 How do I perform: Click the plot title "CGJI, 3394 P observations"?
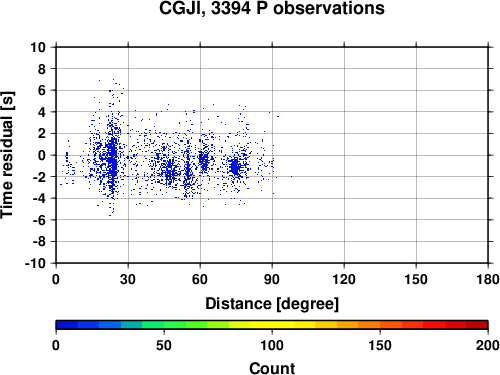click(272, 8)
